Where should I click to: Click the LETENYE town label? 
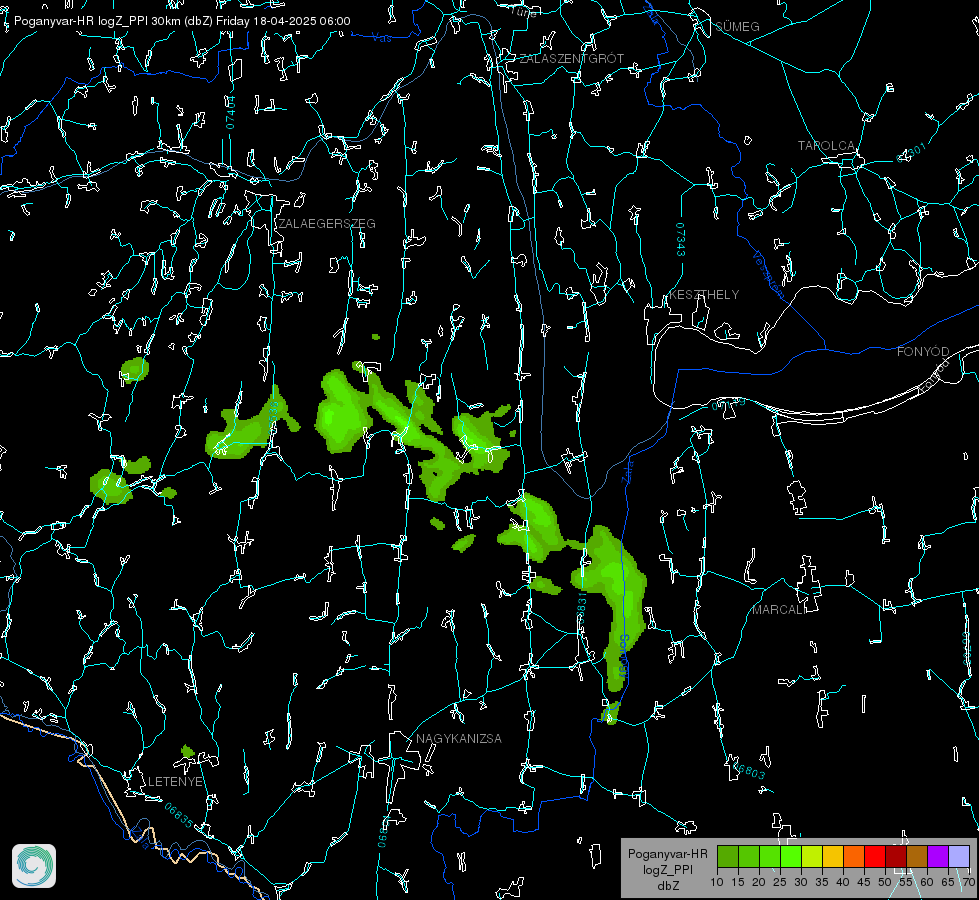click(175, 782)
